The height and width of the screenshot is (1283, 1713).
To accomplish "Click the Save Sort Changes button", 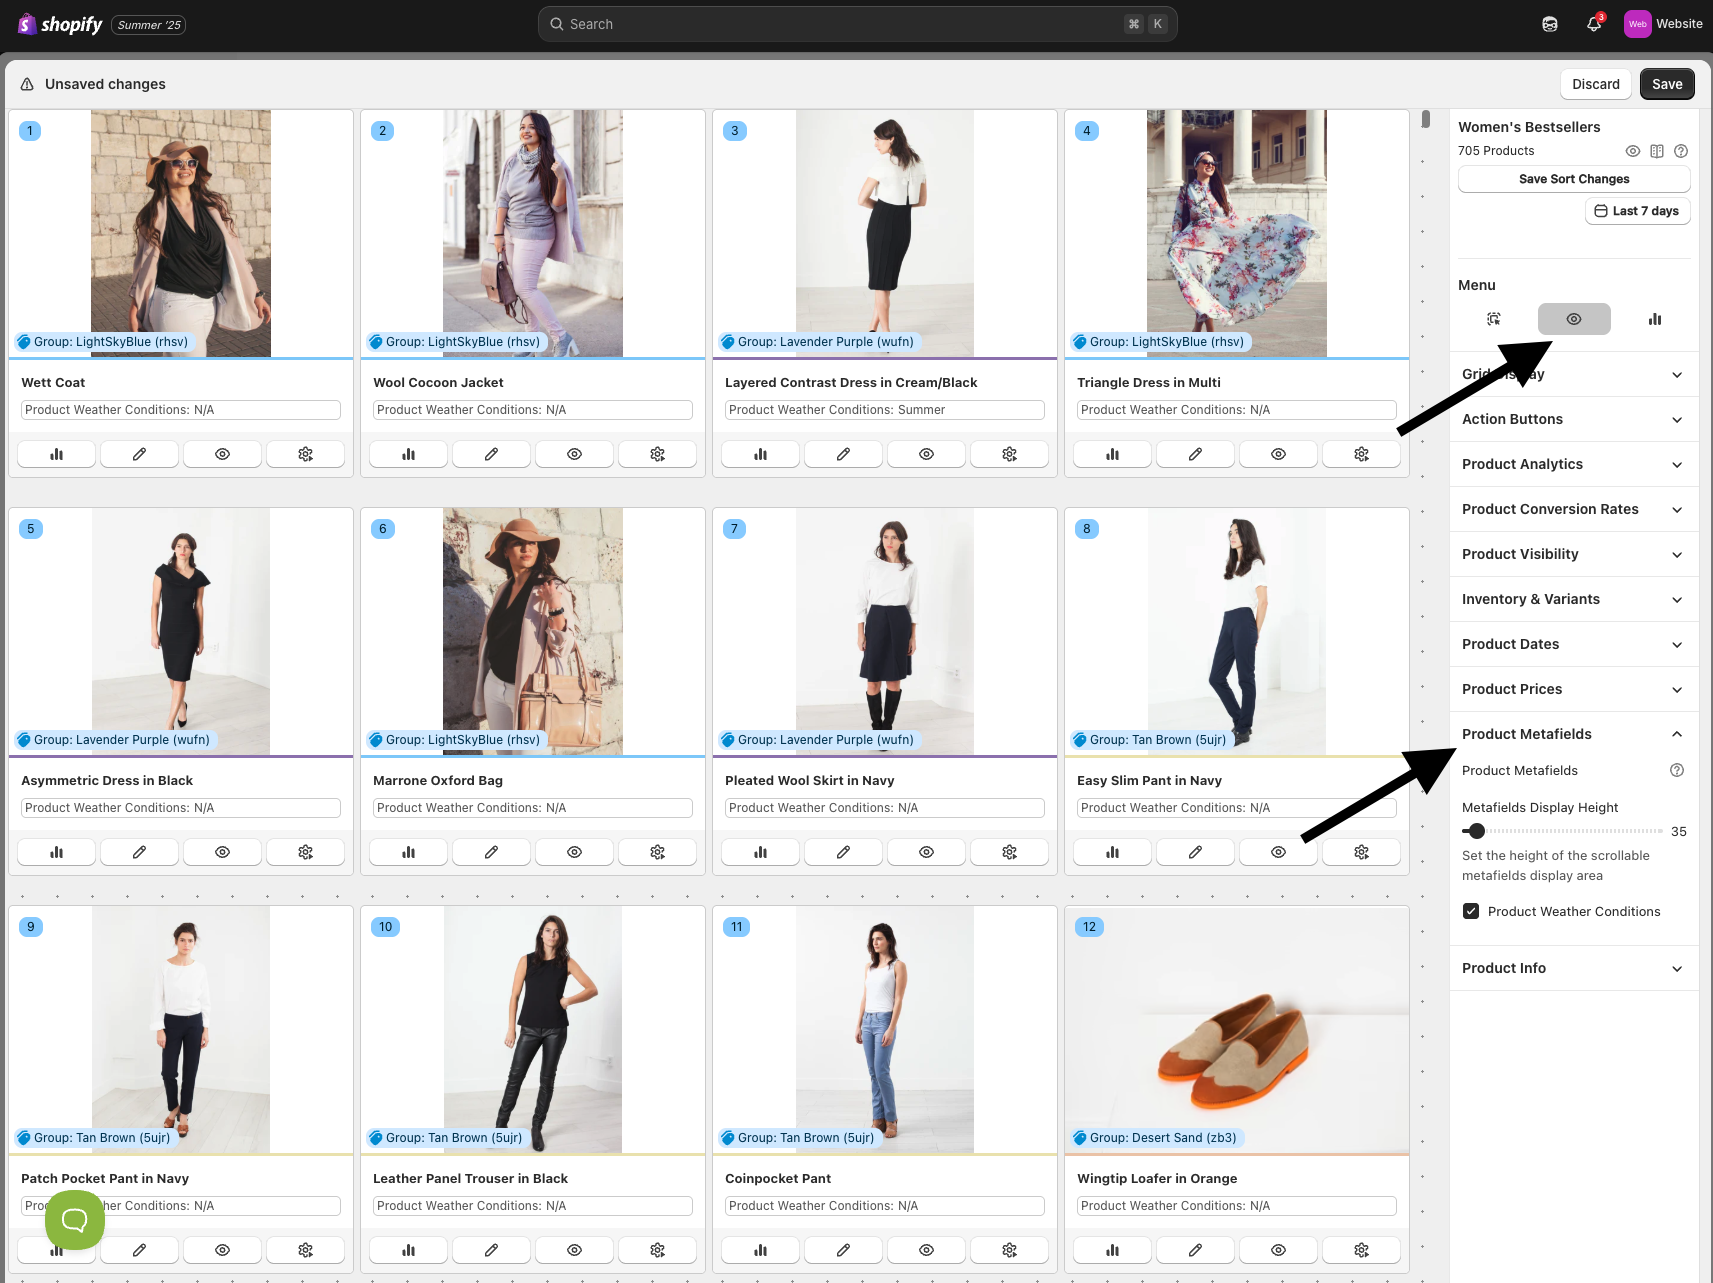I will point(1574,179).
